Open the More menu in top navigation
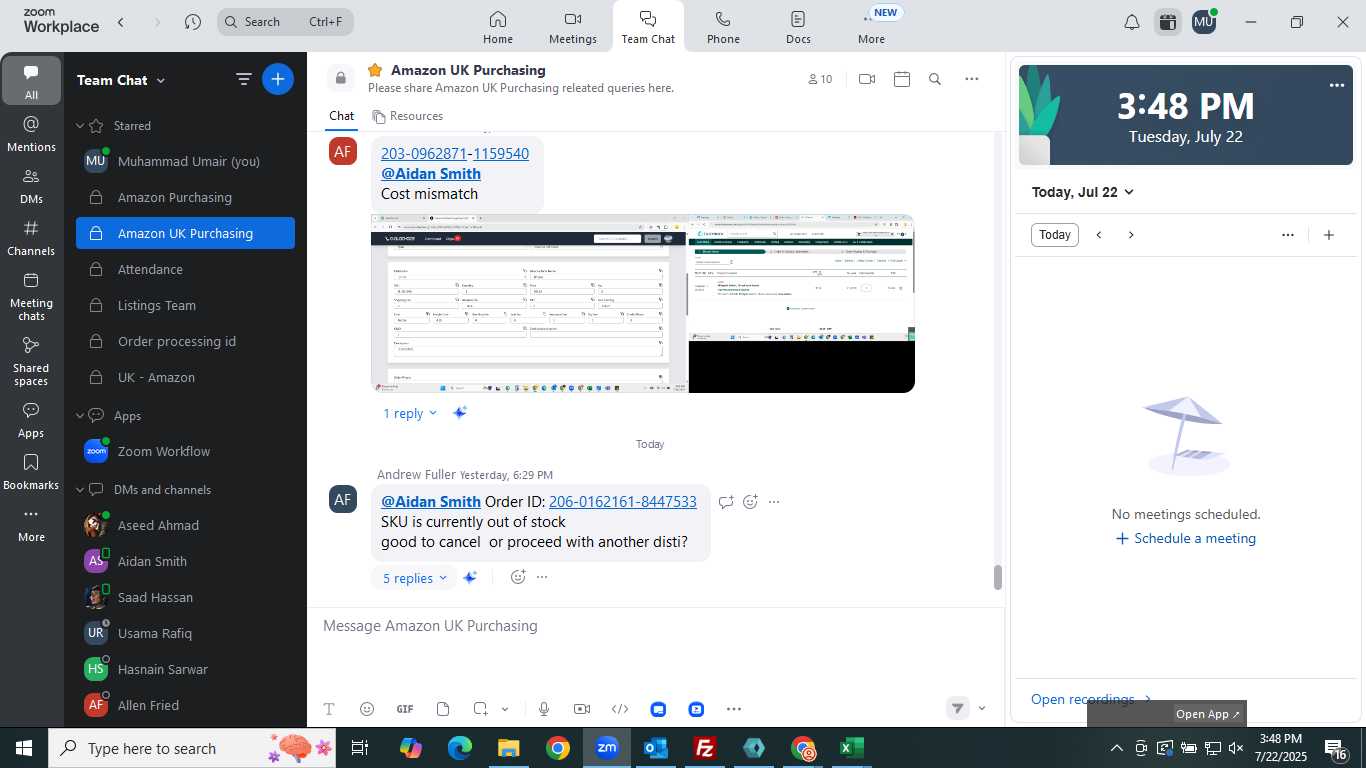Viewport: 1366px width, 768px height. tap(871, 27)
